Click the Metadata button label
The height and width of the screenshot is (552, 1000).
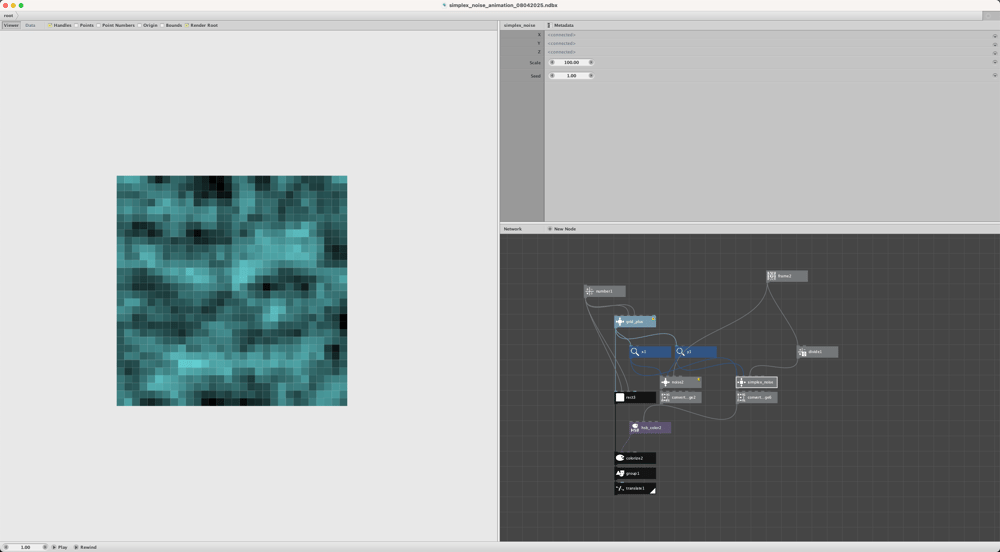click(x=564, y=25)
